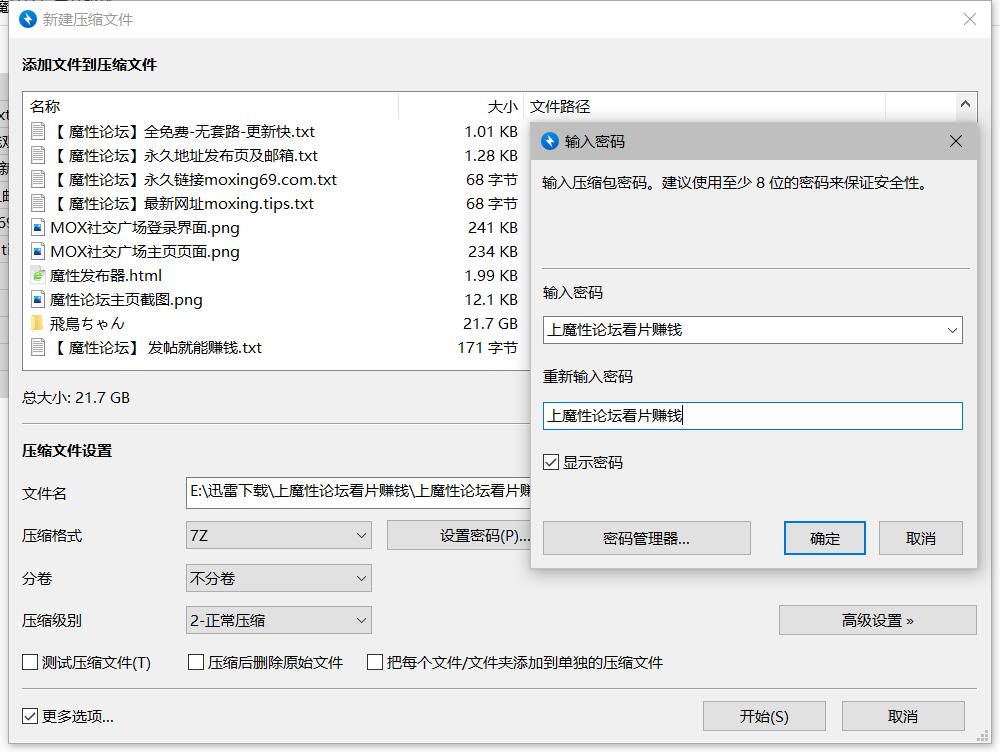Toggle the 更多选项... checkbox
This screenshot has height=752, width=1000.
(30, 716)
